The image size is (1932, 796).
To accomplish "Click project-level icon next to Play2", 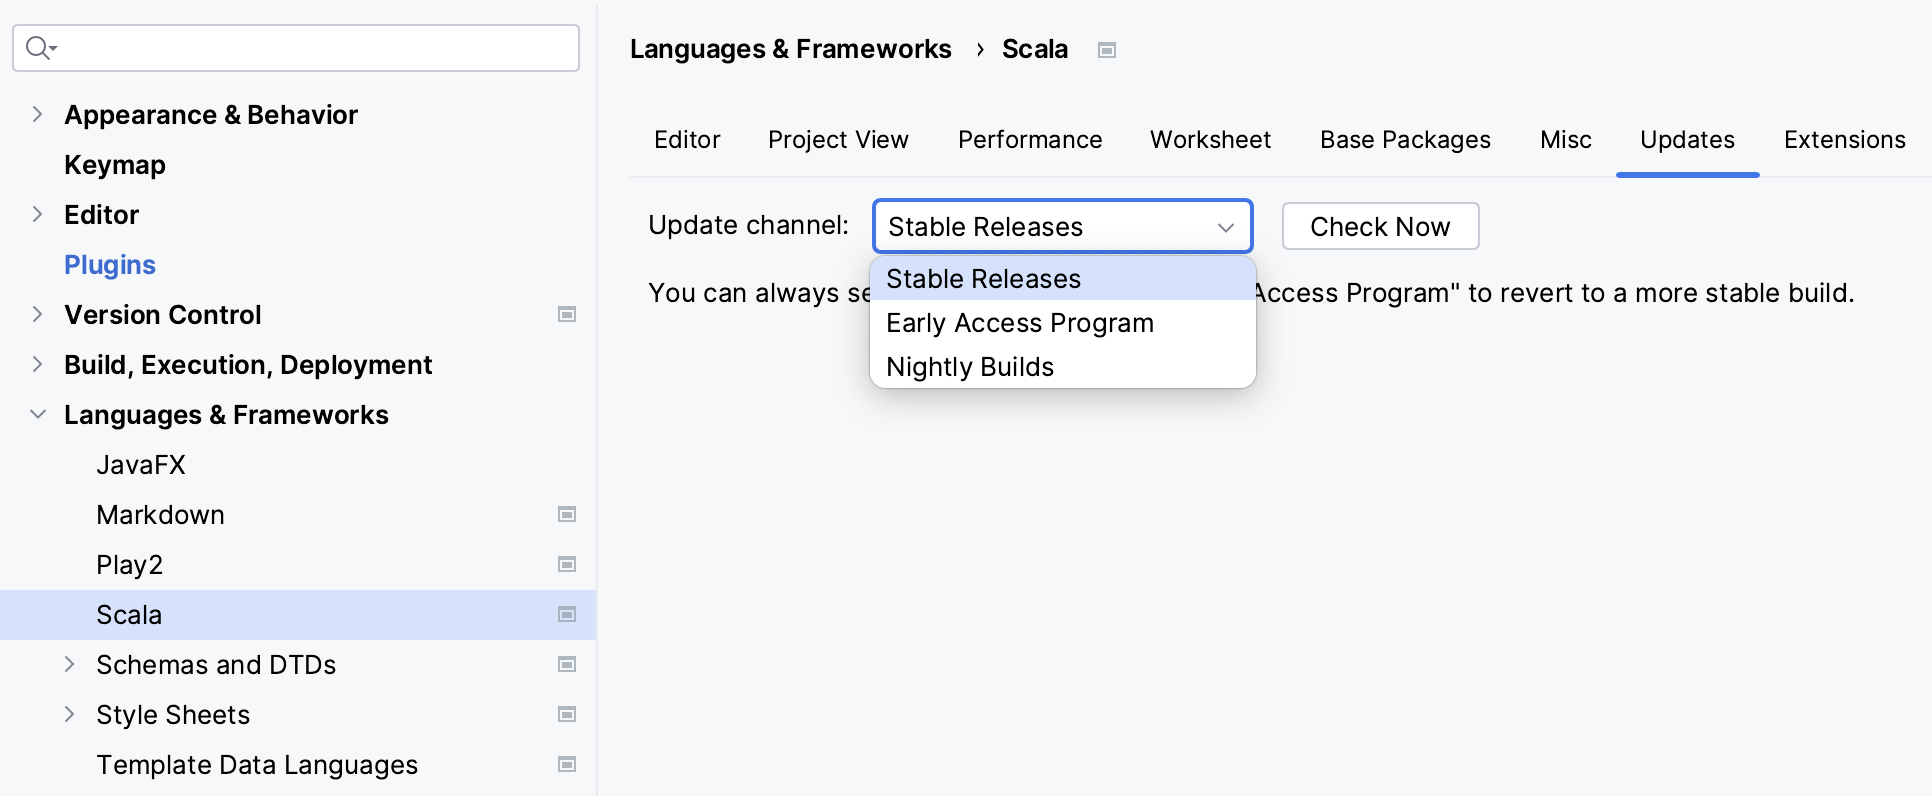I will click(x=567, y=565).
